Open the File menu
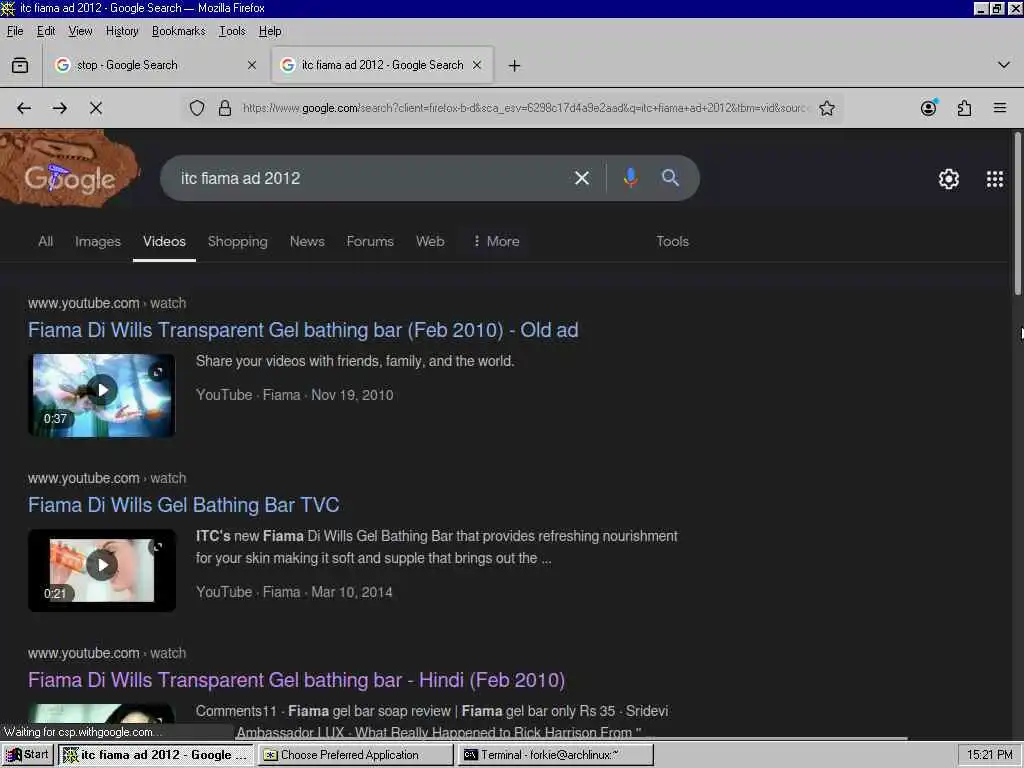This screenshot has width=1024, height=768. point(15,31)
